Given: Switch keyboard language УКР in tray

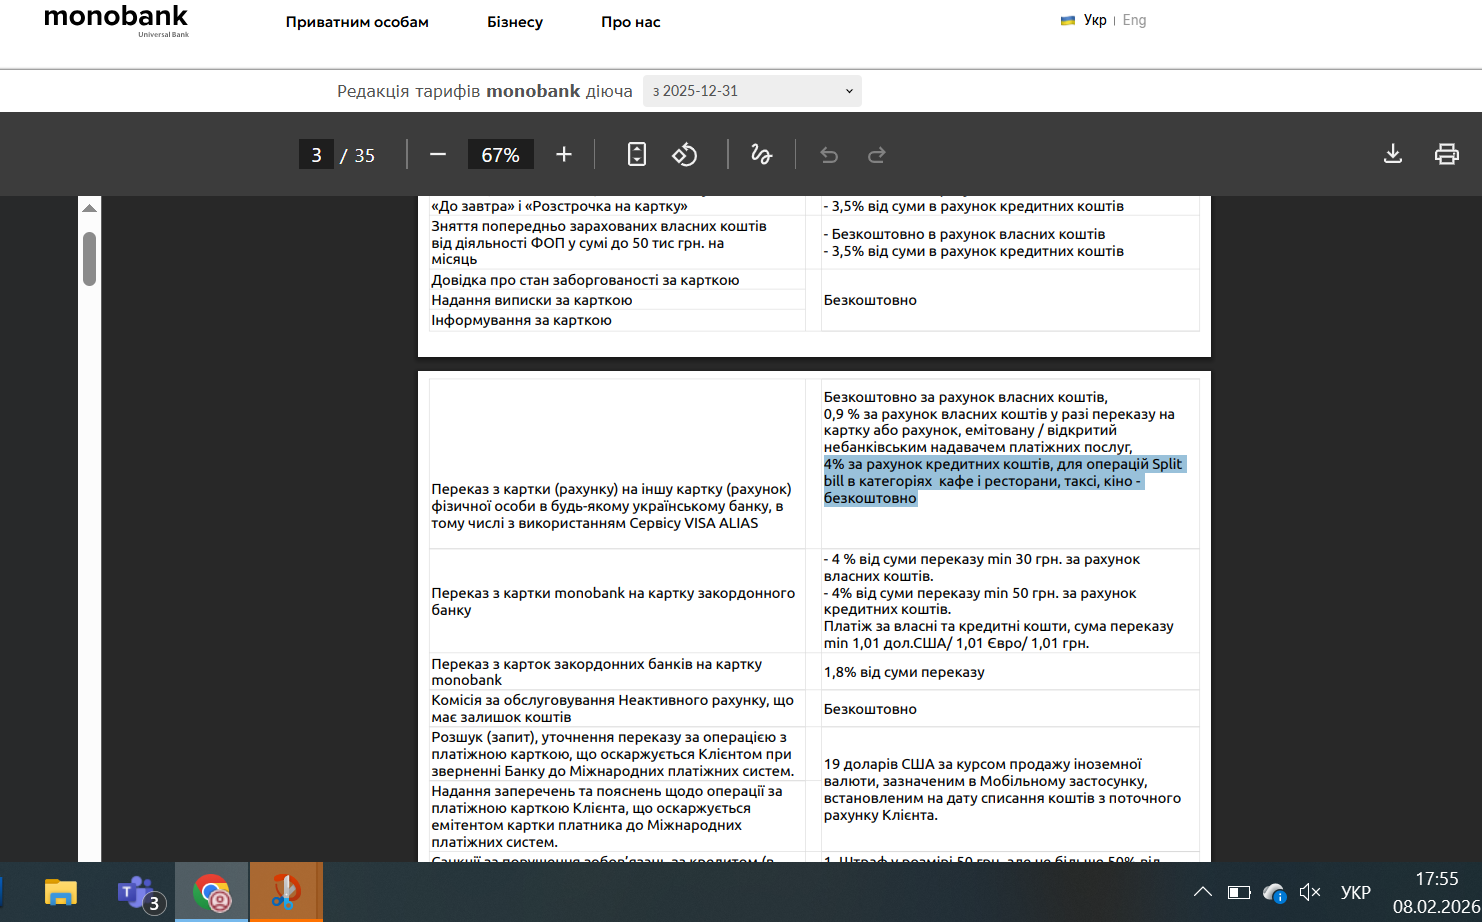Looking at the screenshot, I should click(x=1356, y=892).
